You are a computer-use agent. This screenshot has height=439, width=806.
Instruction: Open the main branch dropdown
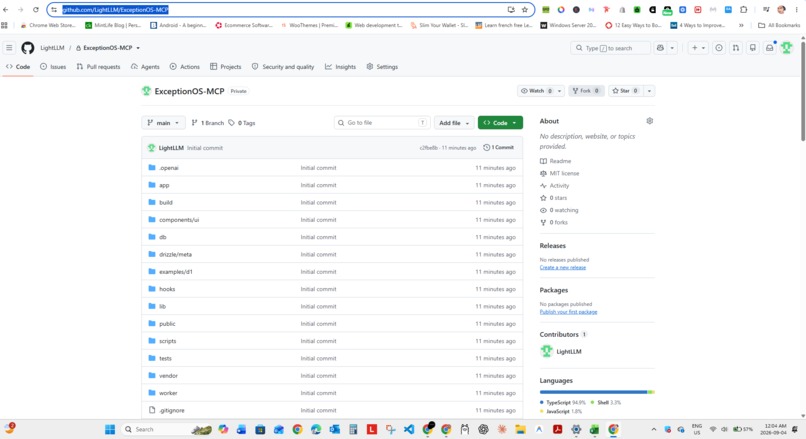click(163, 123)
